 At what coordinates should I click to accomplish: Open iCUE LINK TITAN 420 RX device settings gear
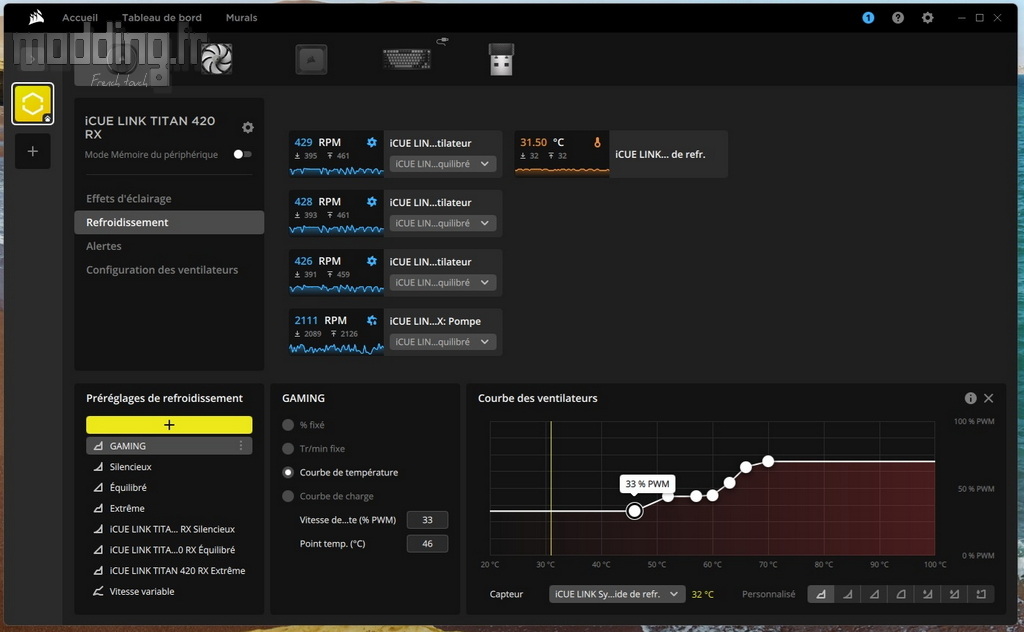point(248,127)
